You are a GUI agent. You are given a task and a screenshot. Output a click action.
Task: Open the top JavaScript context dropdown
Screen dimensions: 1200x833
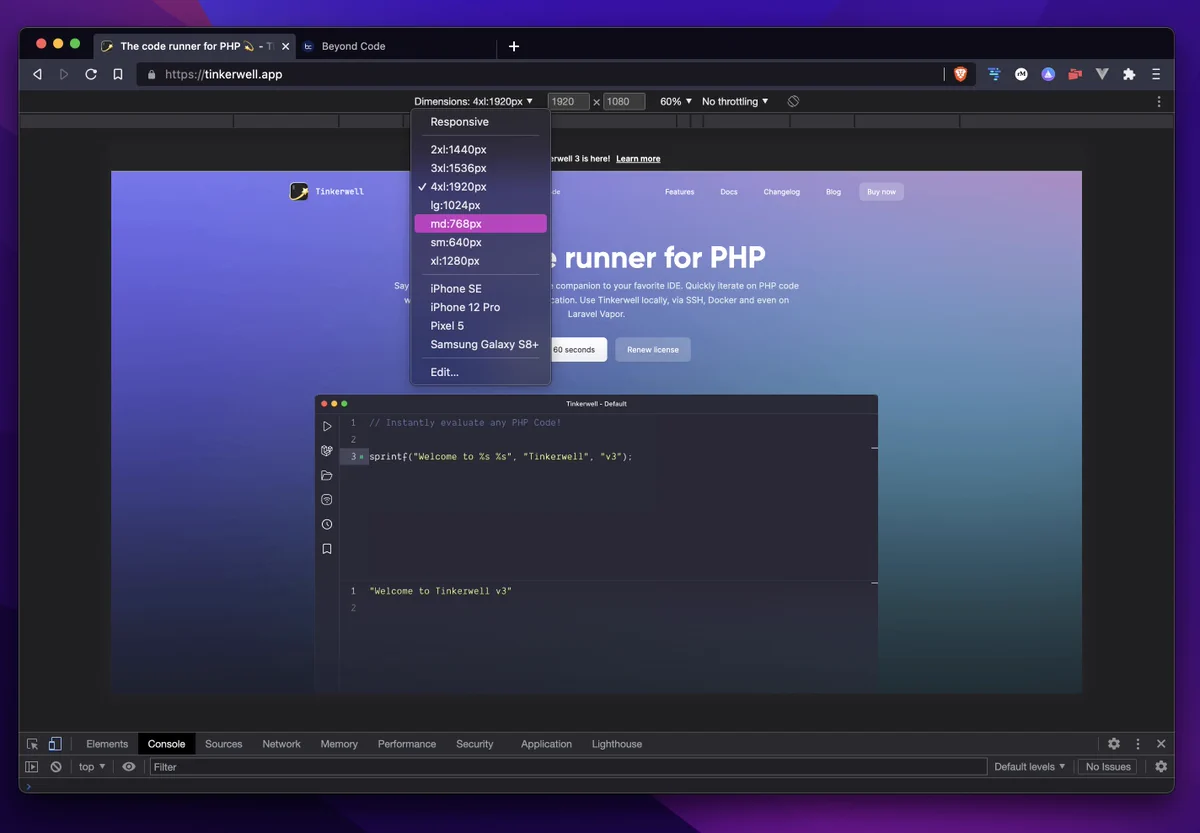(x=92, y=767)
